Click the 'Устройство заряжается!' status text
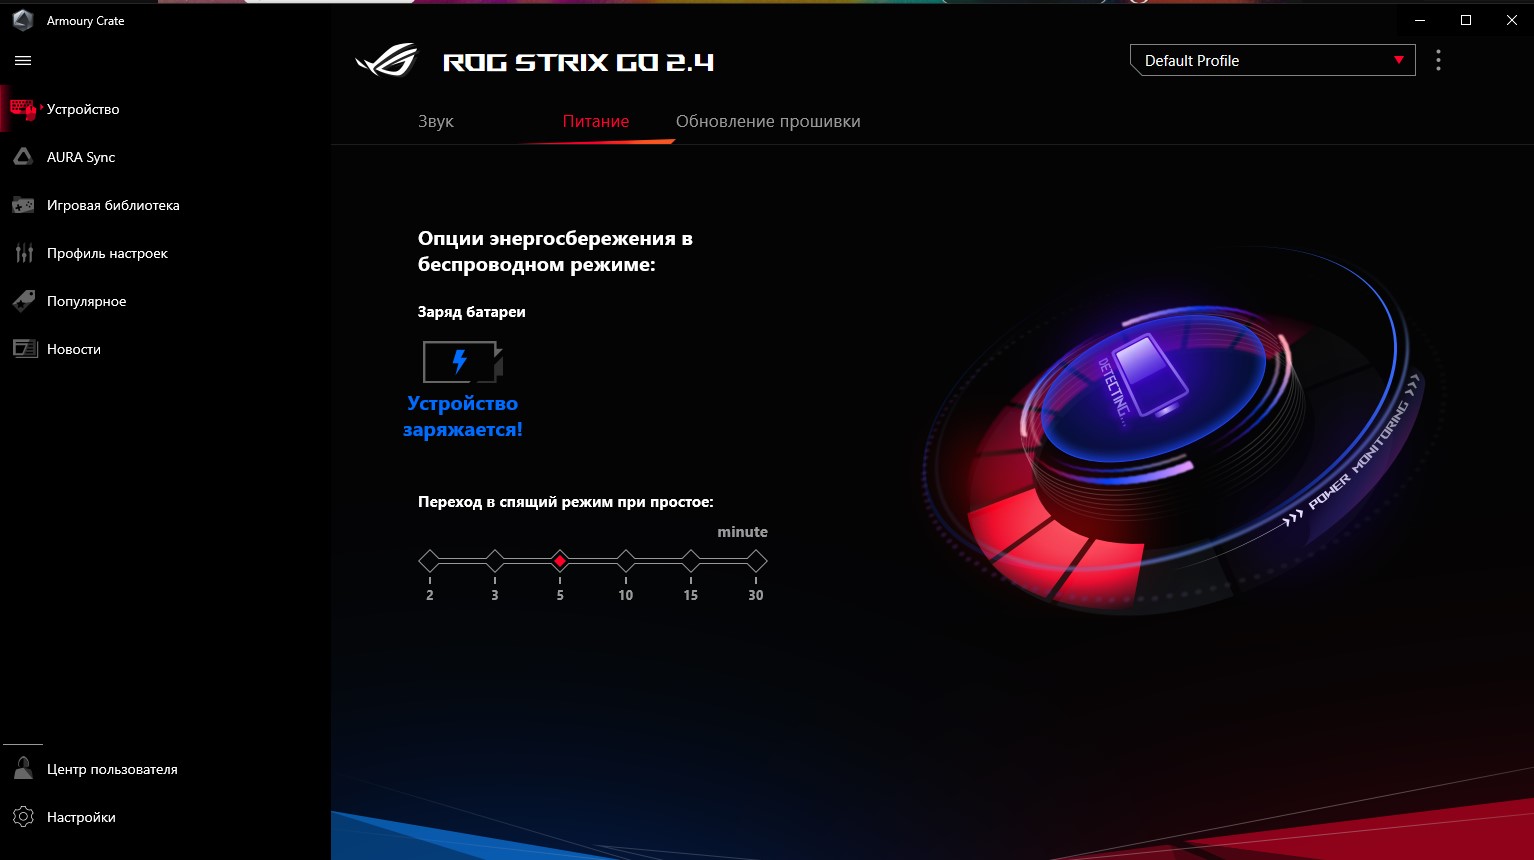Screen dimensions: 1534x860 tap(463, 416)
